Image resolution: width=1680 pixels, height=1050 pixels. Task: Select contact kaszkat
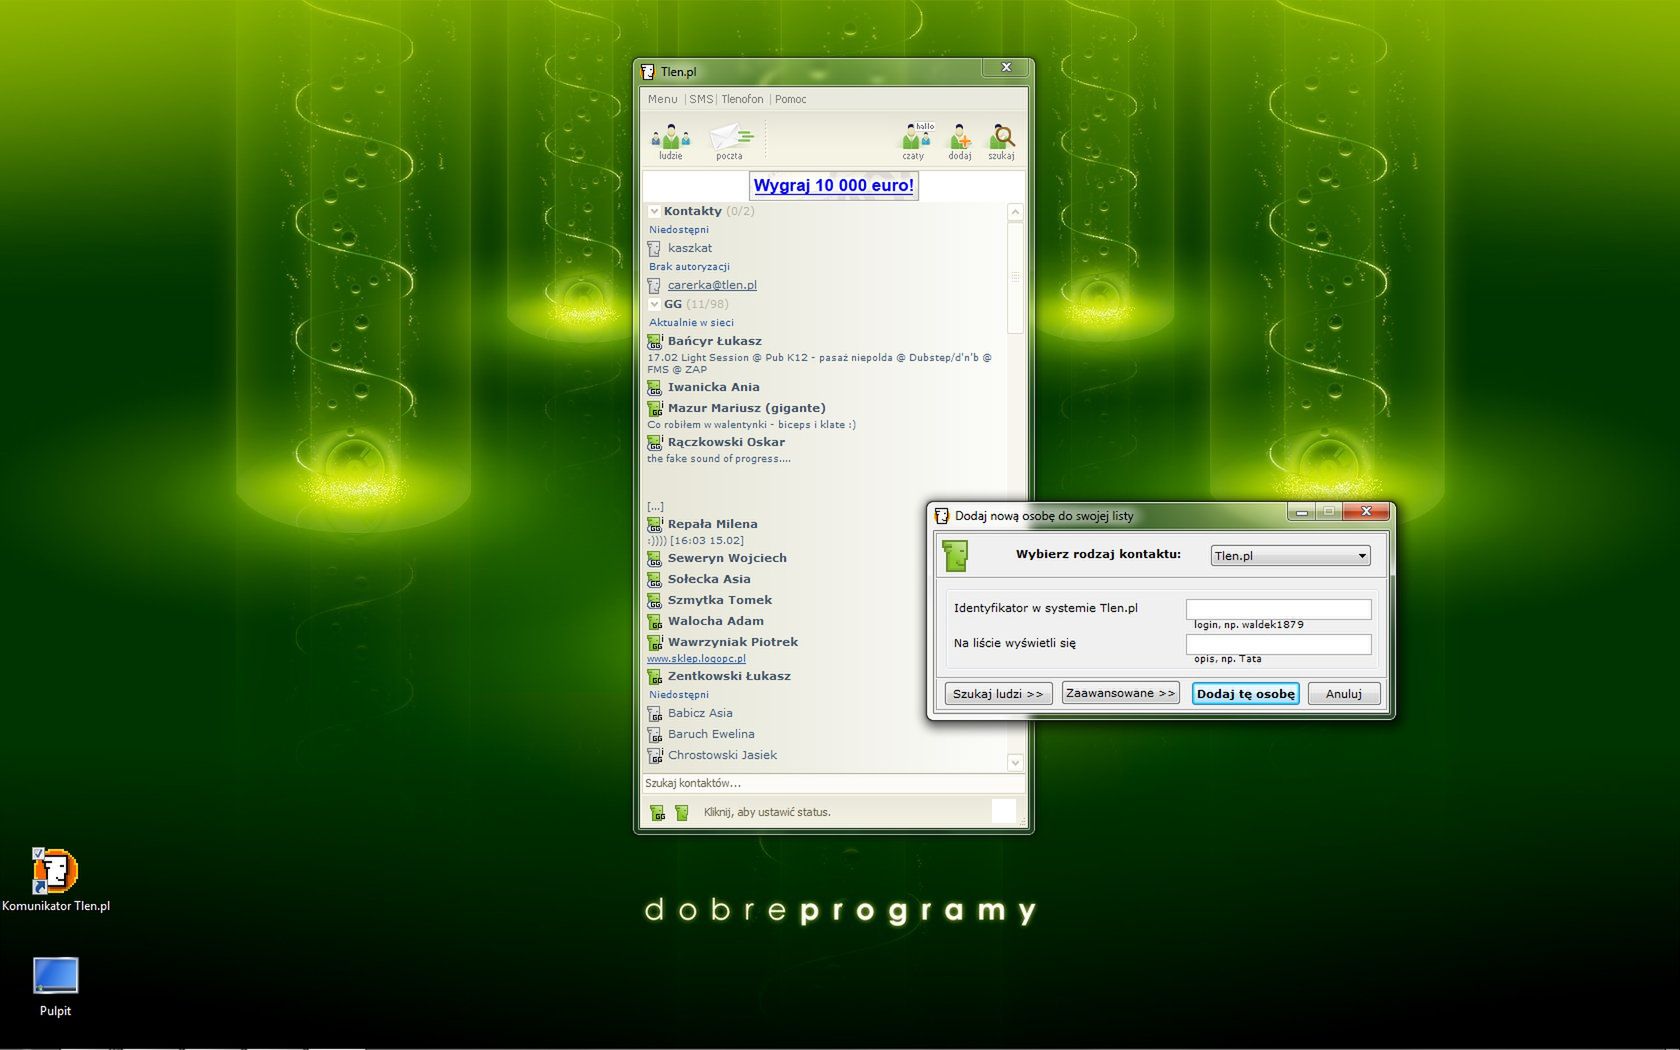coord(690,248)
